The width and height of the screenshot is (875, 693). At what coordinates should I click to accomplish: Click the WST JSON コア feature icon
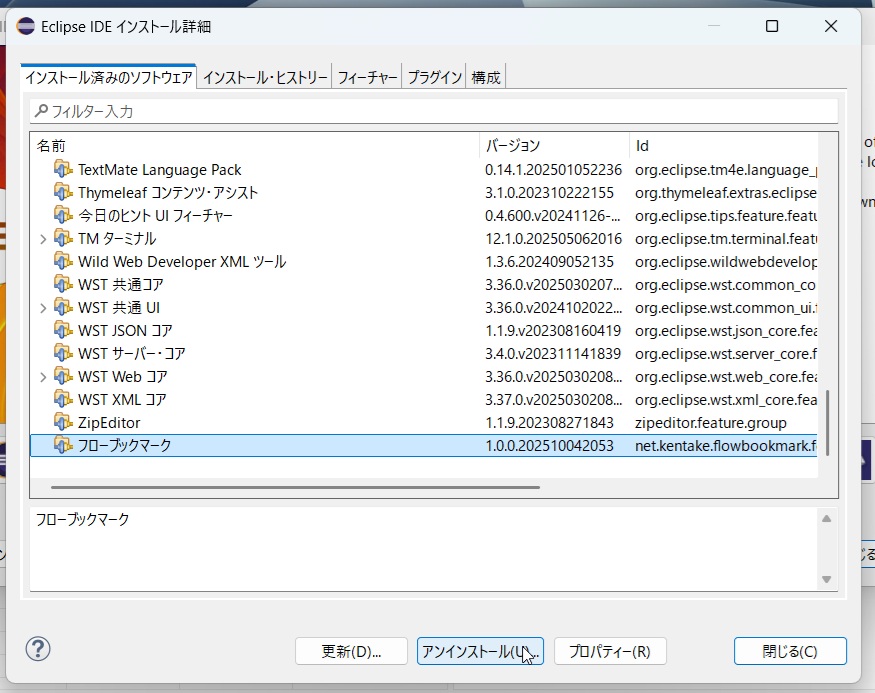[x=63, y=331]
